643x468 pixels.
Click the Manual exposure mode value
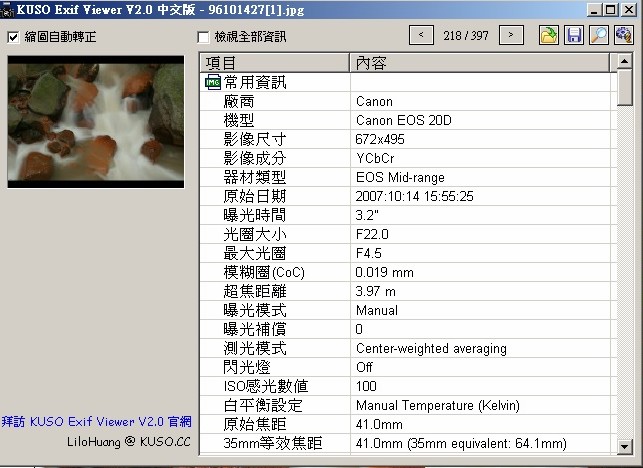[377, 310]
